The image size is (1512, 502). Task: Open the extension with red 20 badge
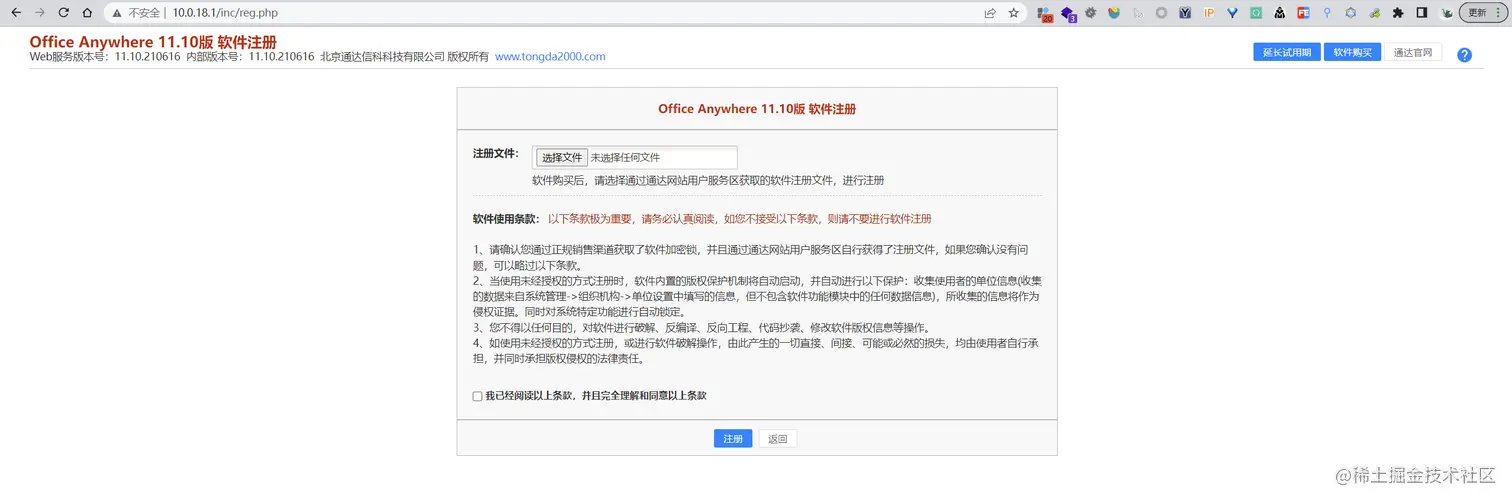(x=1045, y=14)
